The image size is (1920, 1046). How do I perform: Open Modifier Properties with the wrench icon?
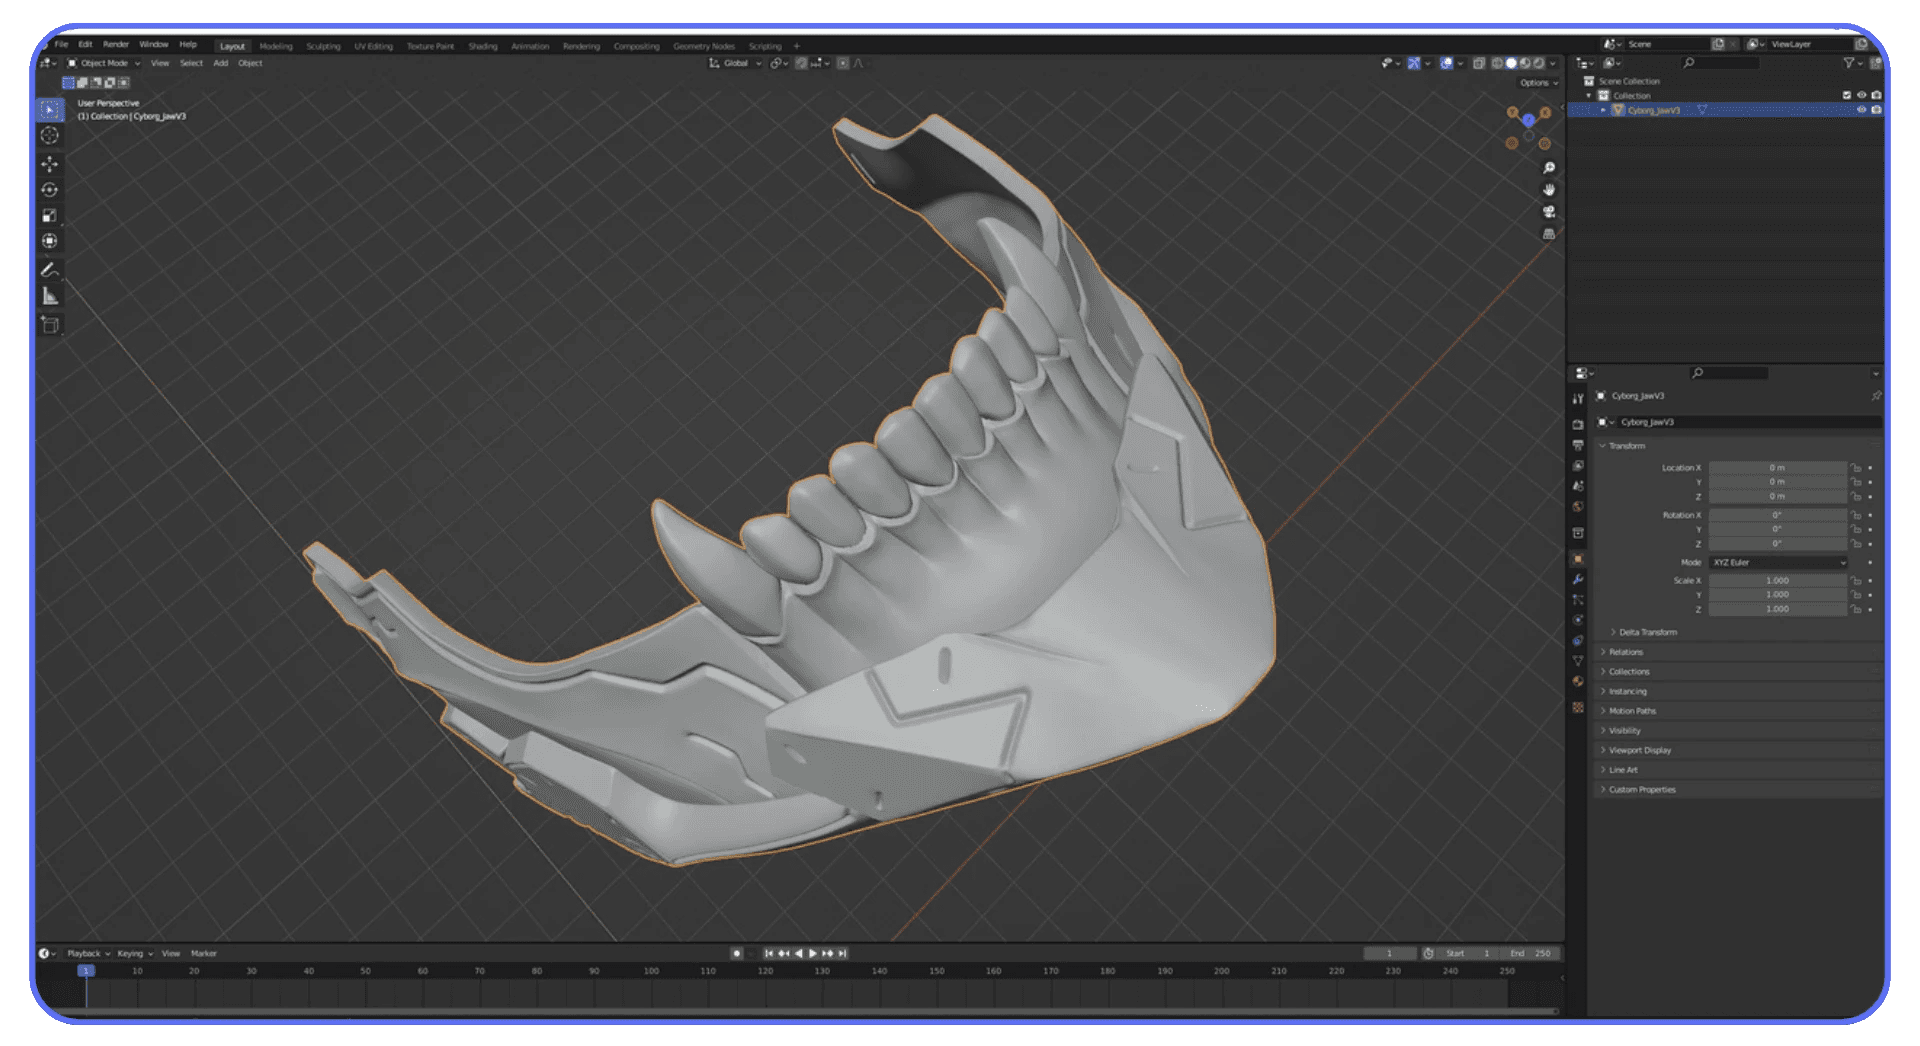[x=1578, y=580]
